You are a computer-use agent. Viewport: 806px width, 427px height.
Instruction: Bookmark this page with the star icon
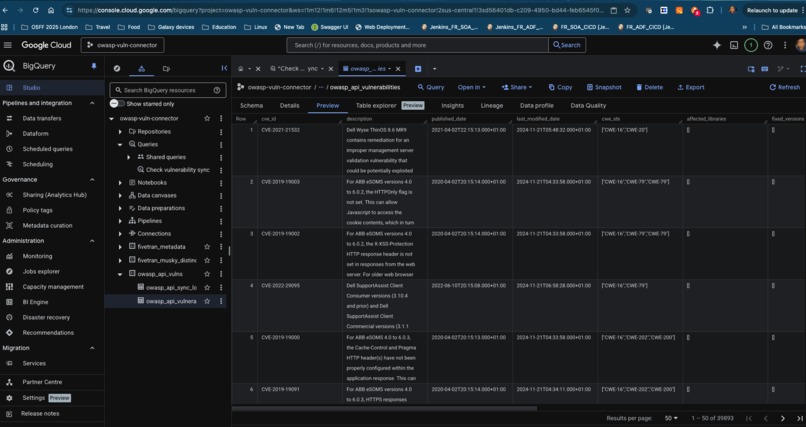[627, 10]
